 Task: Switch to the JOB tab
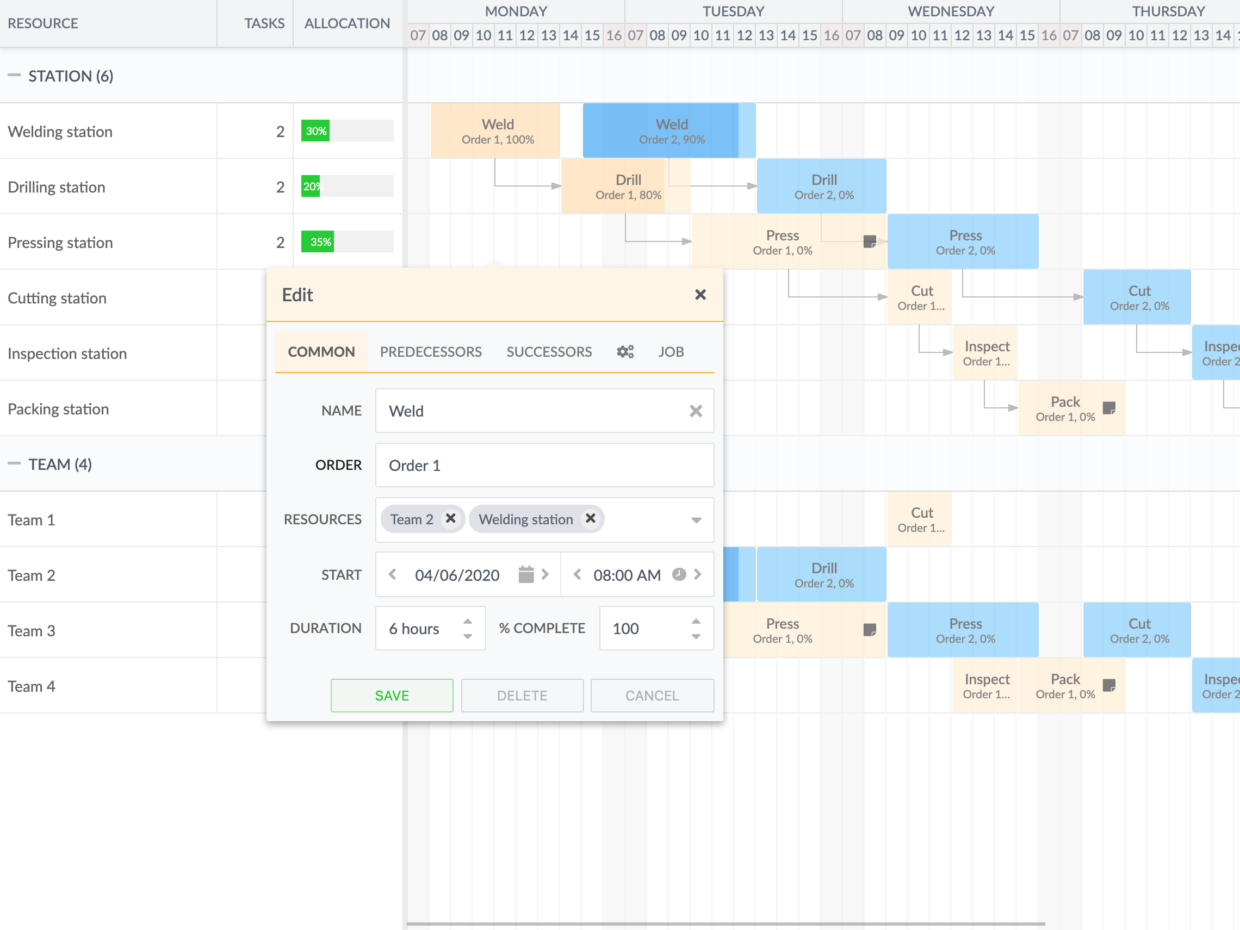tap(671, 352)
